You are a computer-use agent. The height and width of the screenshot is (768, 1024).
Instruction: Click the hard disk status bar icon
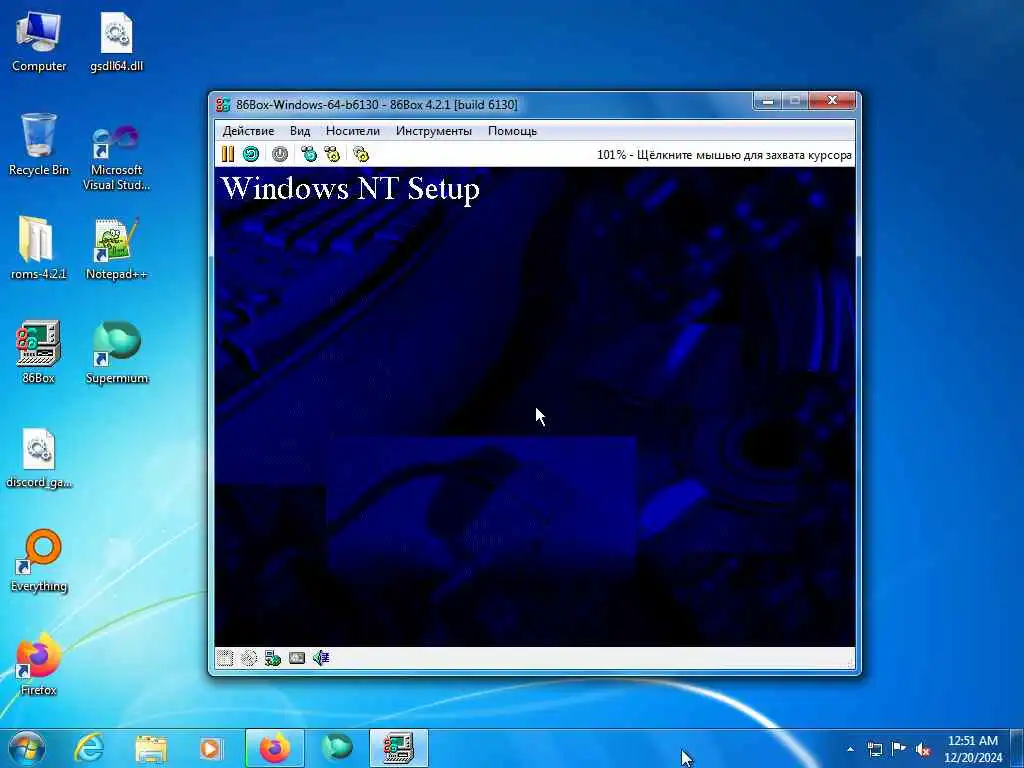pyautogui.click(x=296, y=658)
